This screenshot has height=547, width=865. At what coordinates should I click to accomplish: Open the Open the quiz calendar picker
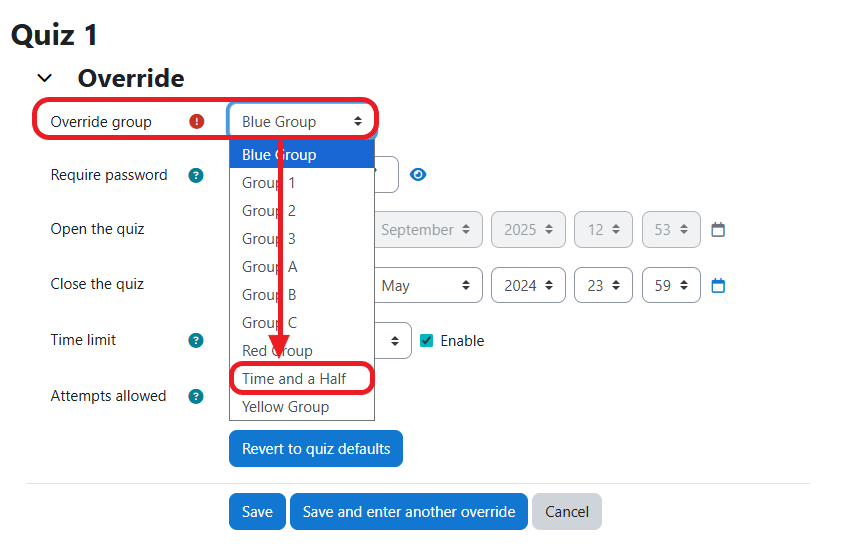718,230
